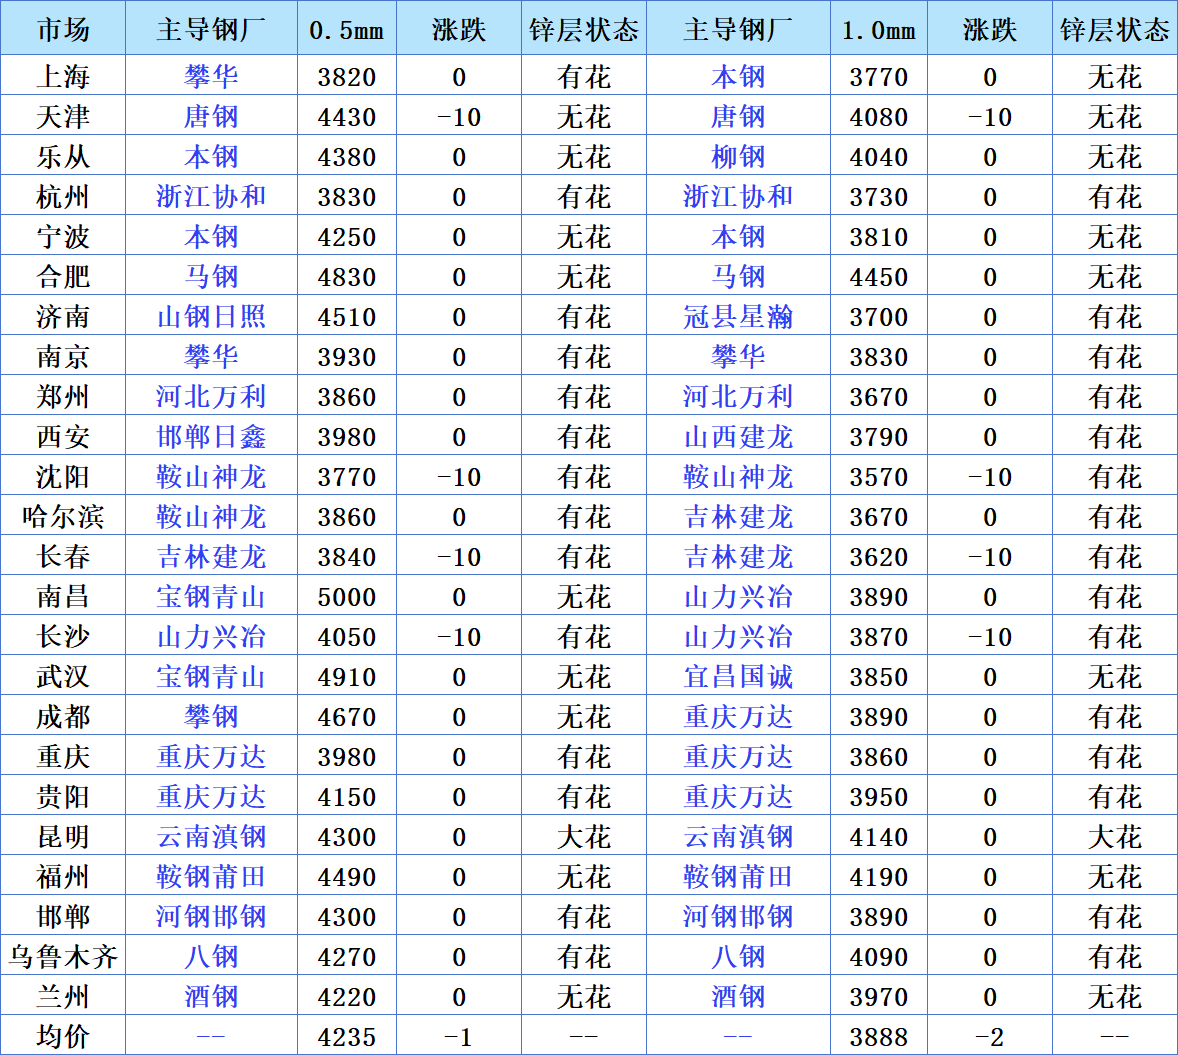
Task: Click the 3730 price for 杭州
Action: tap(878, 197)
